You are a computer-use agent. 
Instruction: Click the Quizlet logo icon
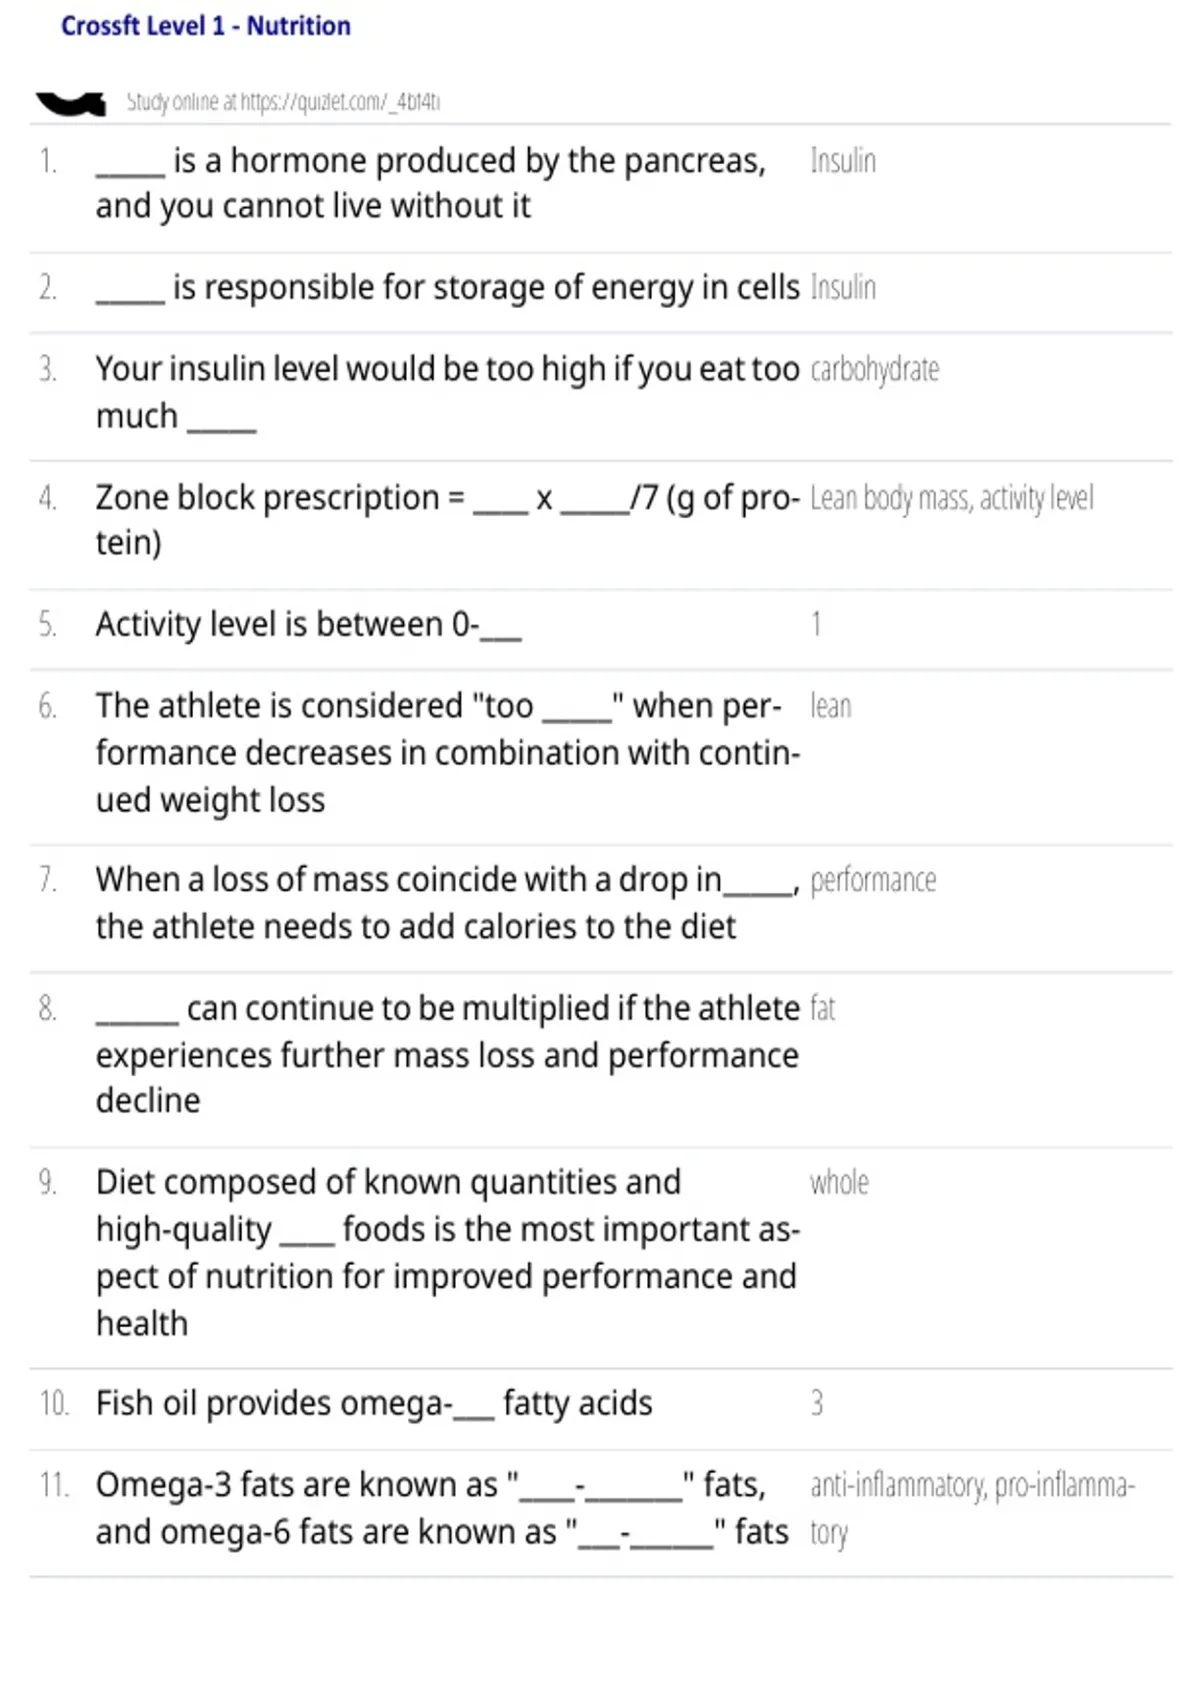[x=70, y=103]
